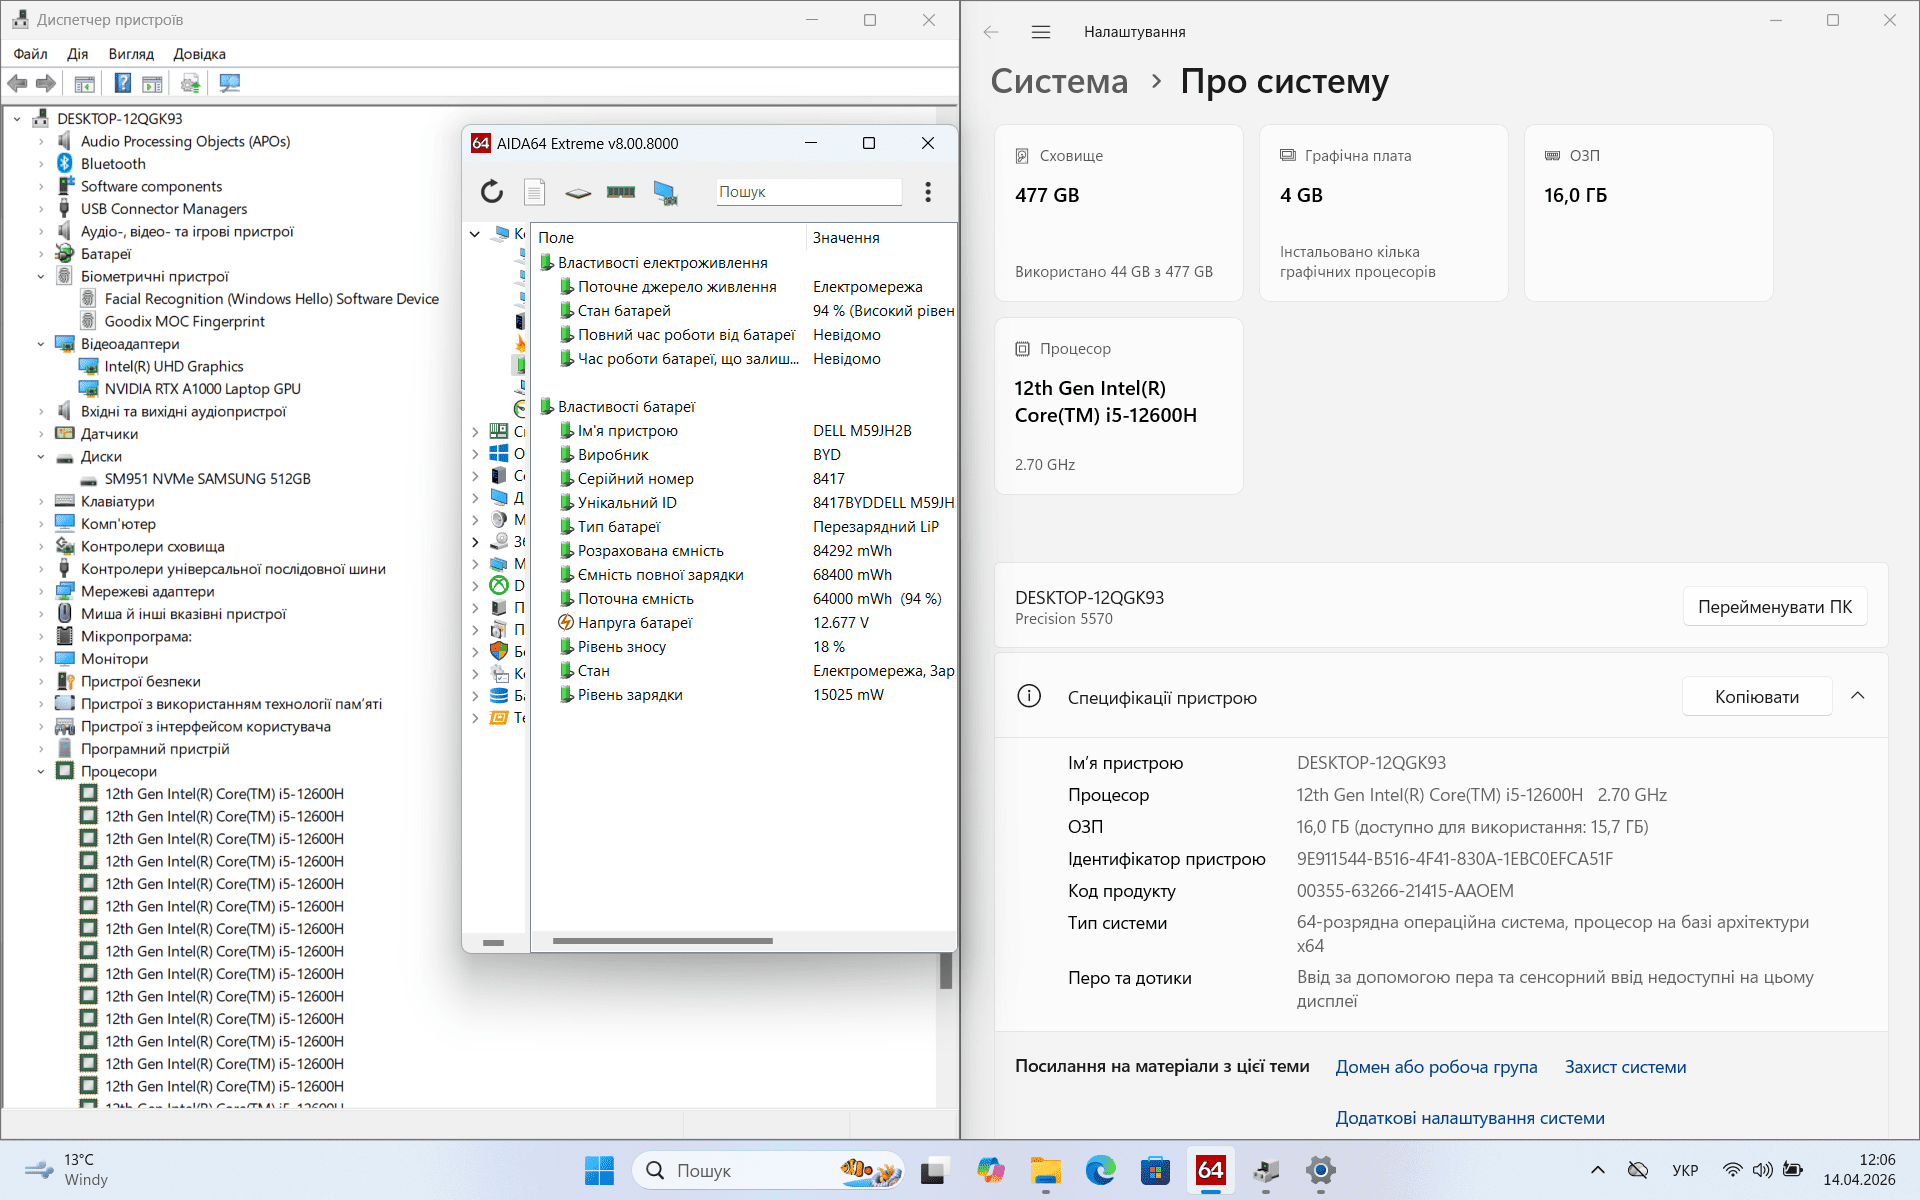The width and height of the screenshot is (1920, 1200).
Task: Collapse the Процесори tree node
Action: (41, 771)
